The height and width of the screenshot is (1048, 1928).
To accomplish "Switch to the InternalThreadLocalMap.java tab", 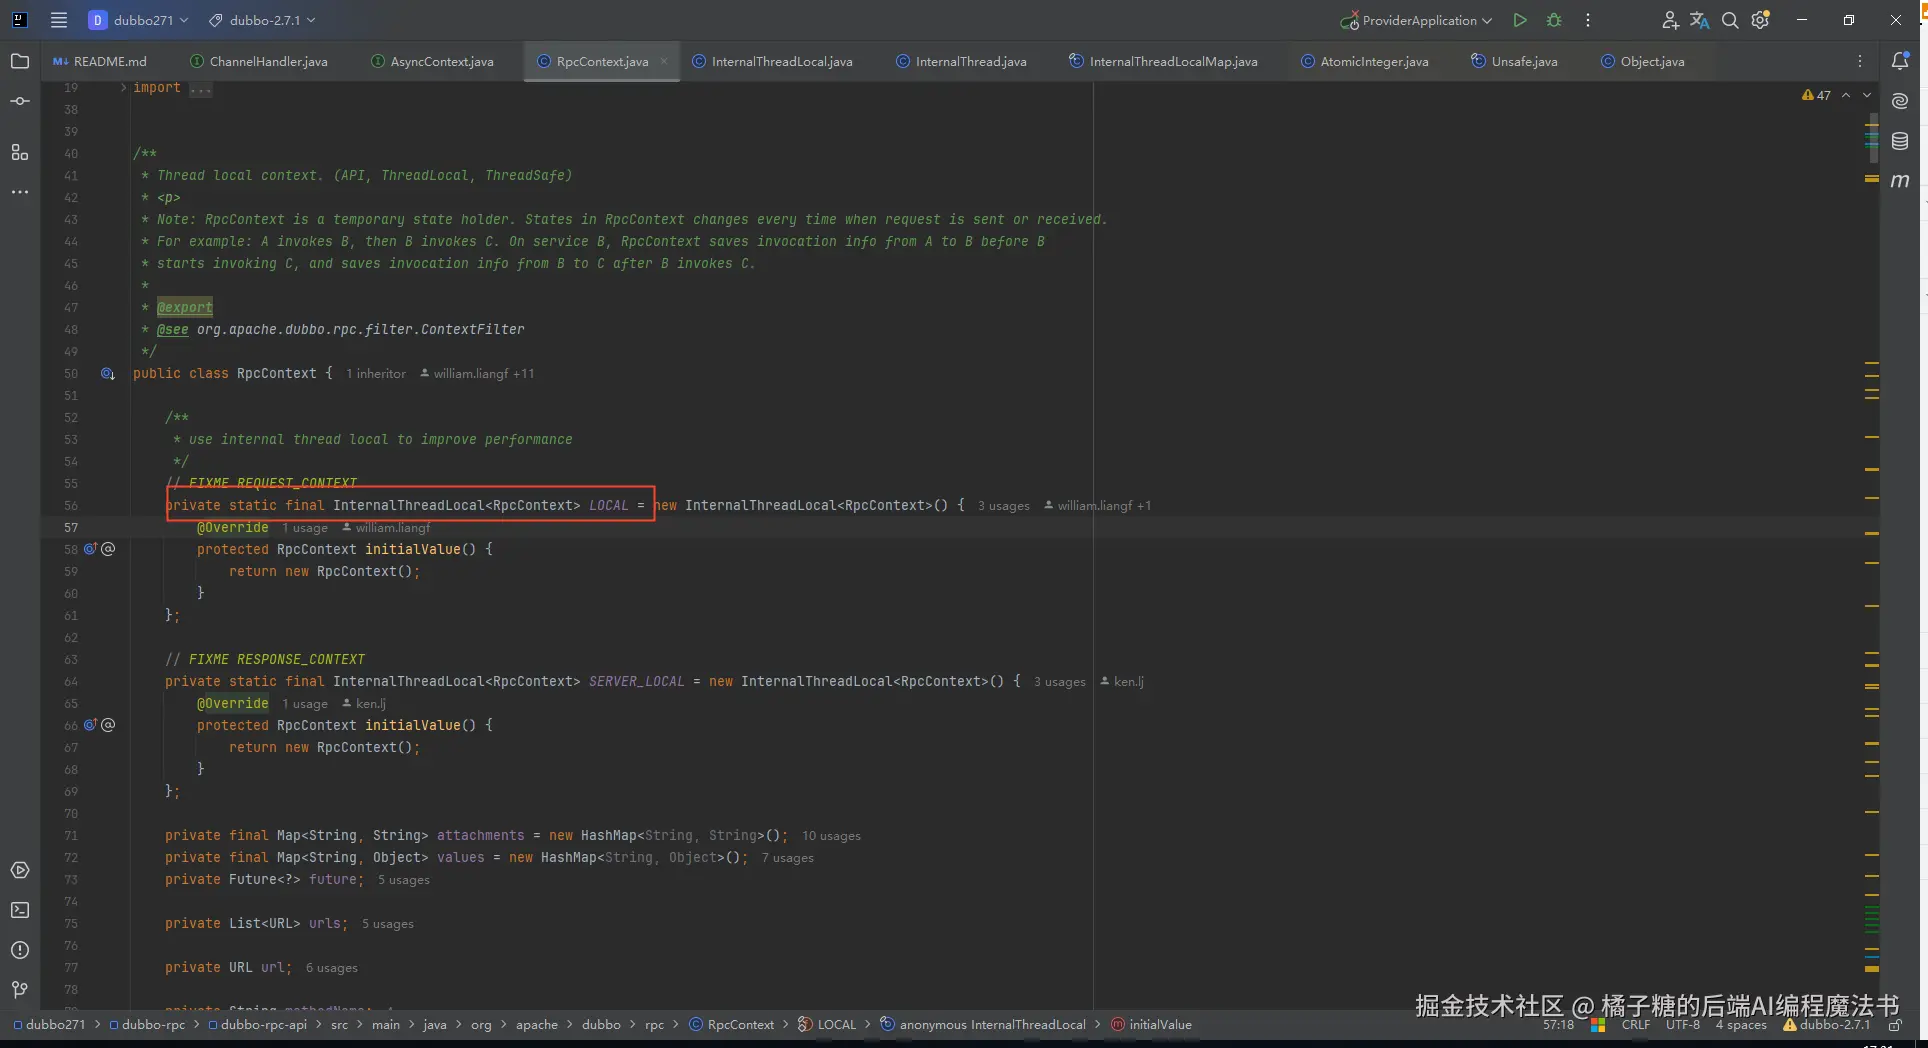I will tap(1163, 61).
